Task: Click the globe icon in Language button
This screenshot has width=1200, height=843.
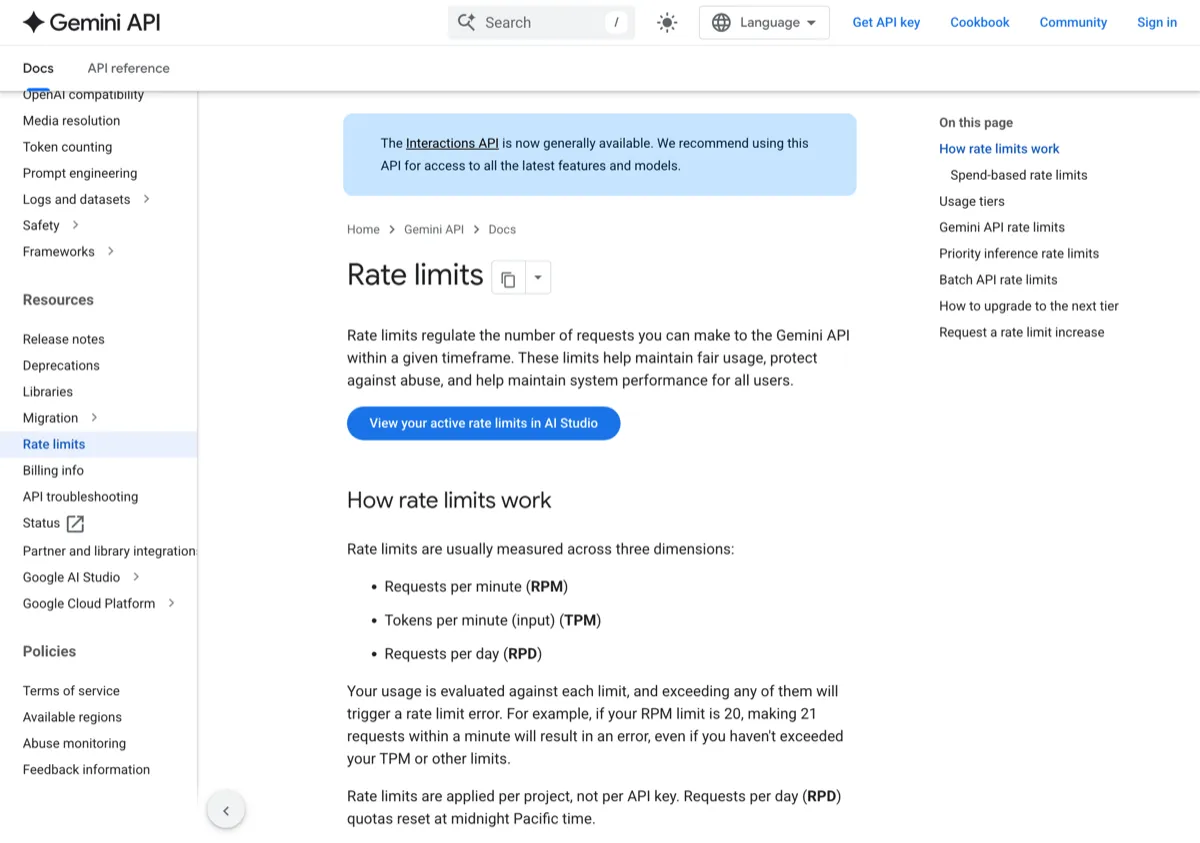Action: tap(721, 22)
